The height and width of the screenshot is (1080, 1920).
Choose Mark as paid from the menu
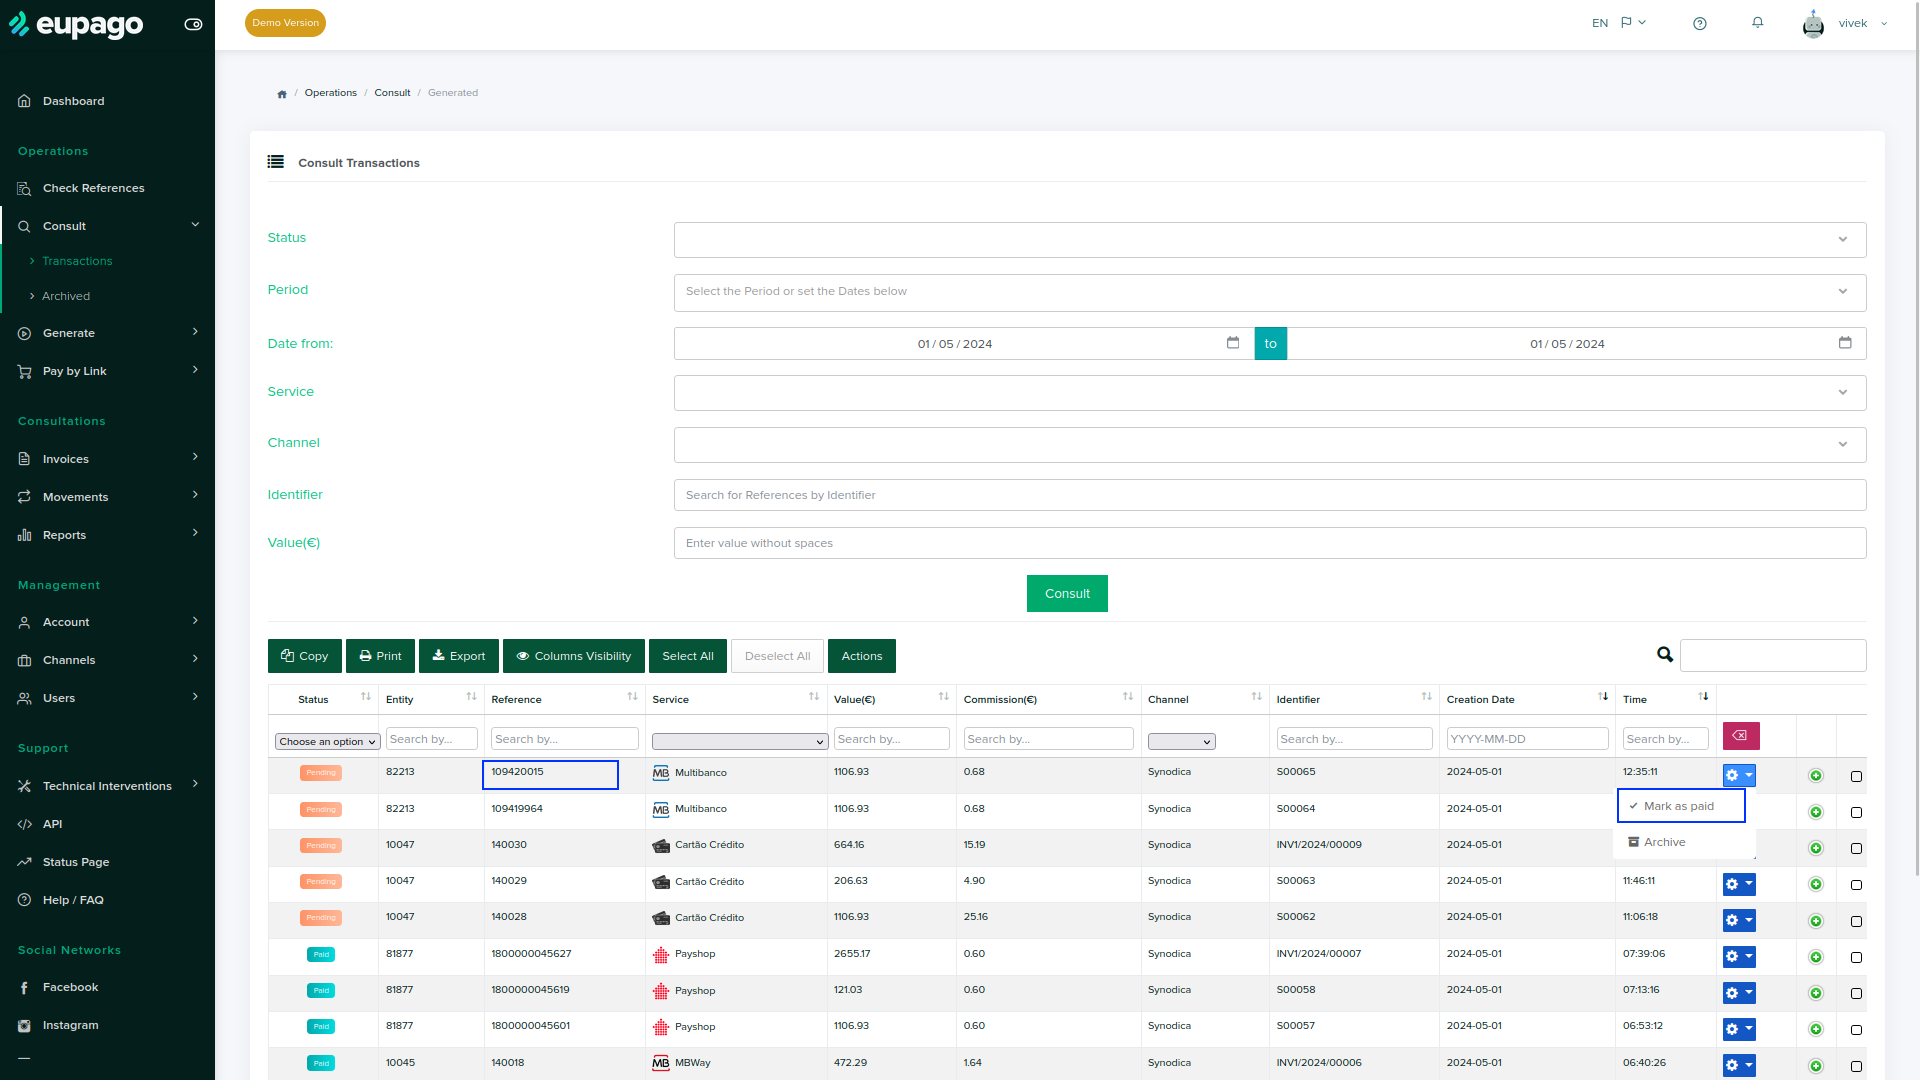pyautogui.click(x=1681, y=806)
